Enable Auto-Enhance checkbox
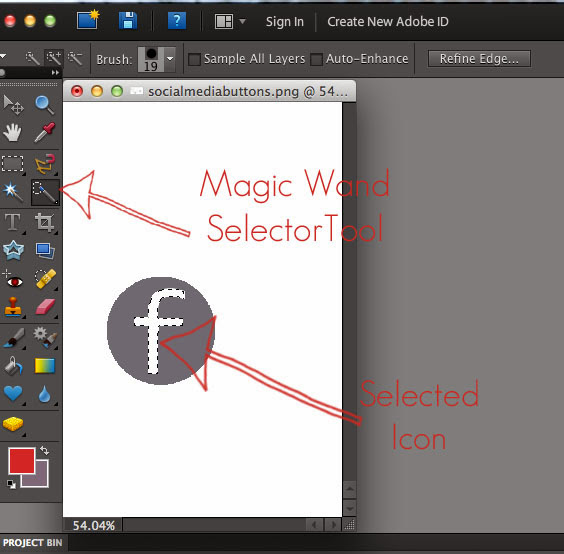Image resolution: width=564 pixels, height=554 pixels. pyautogui.click(x=316, y=59)
